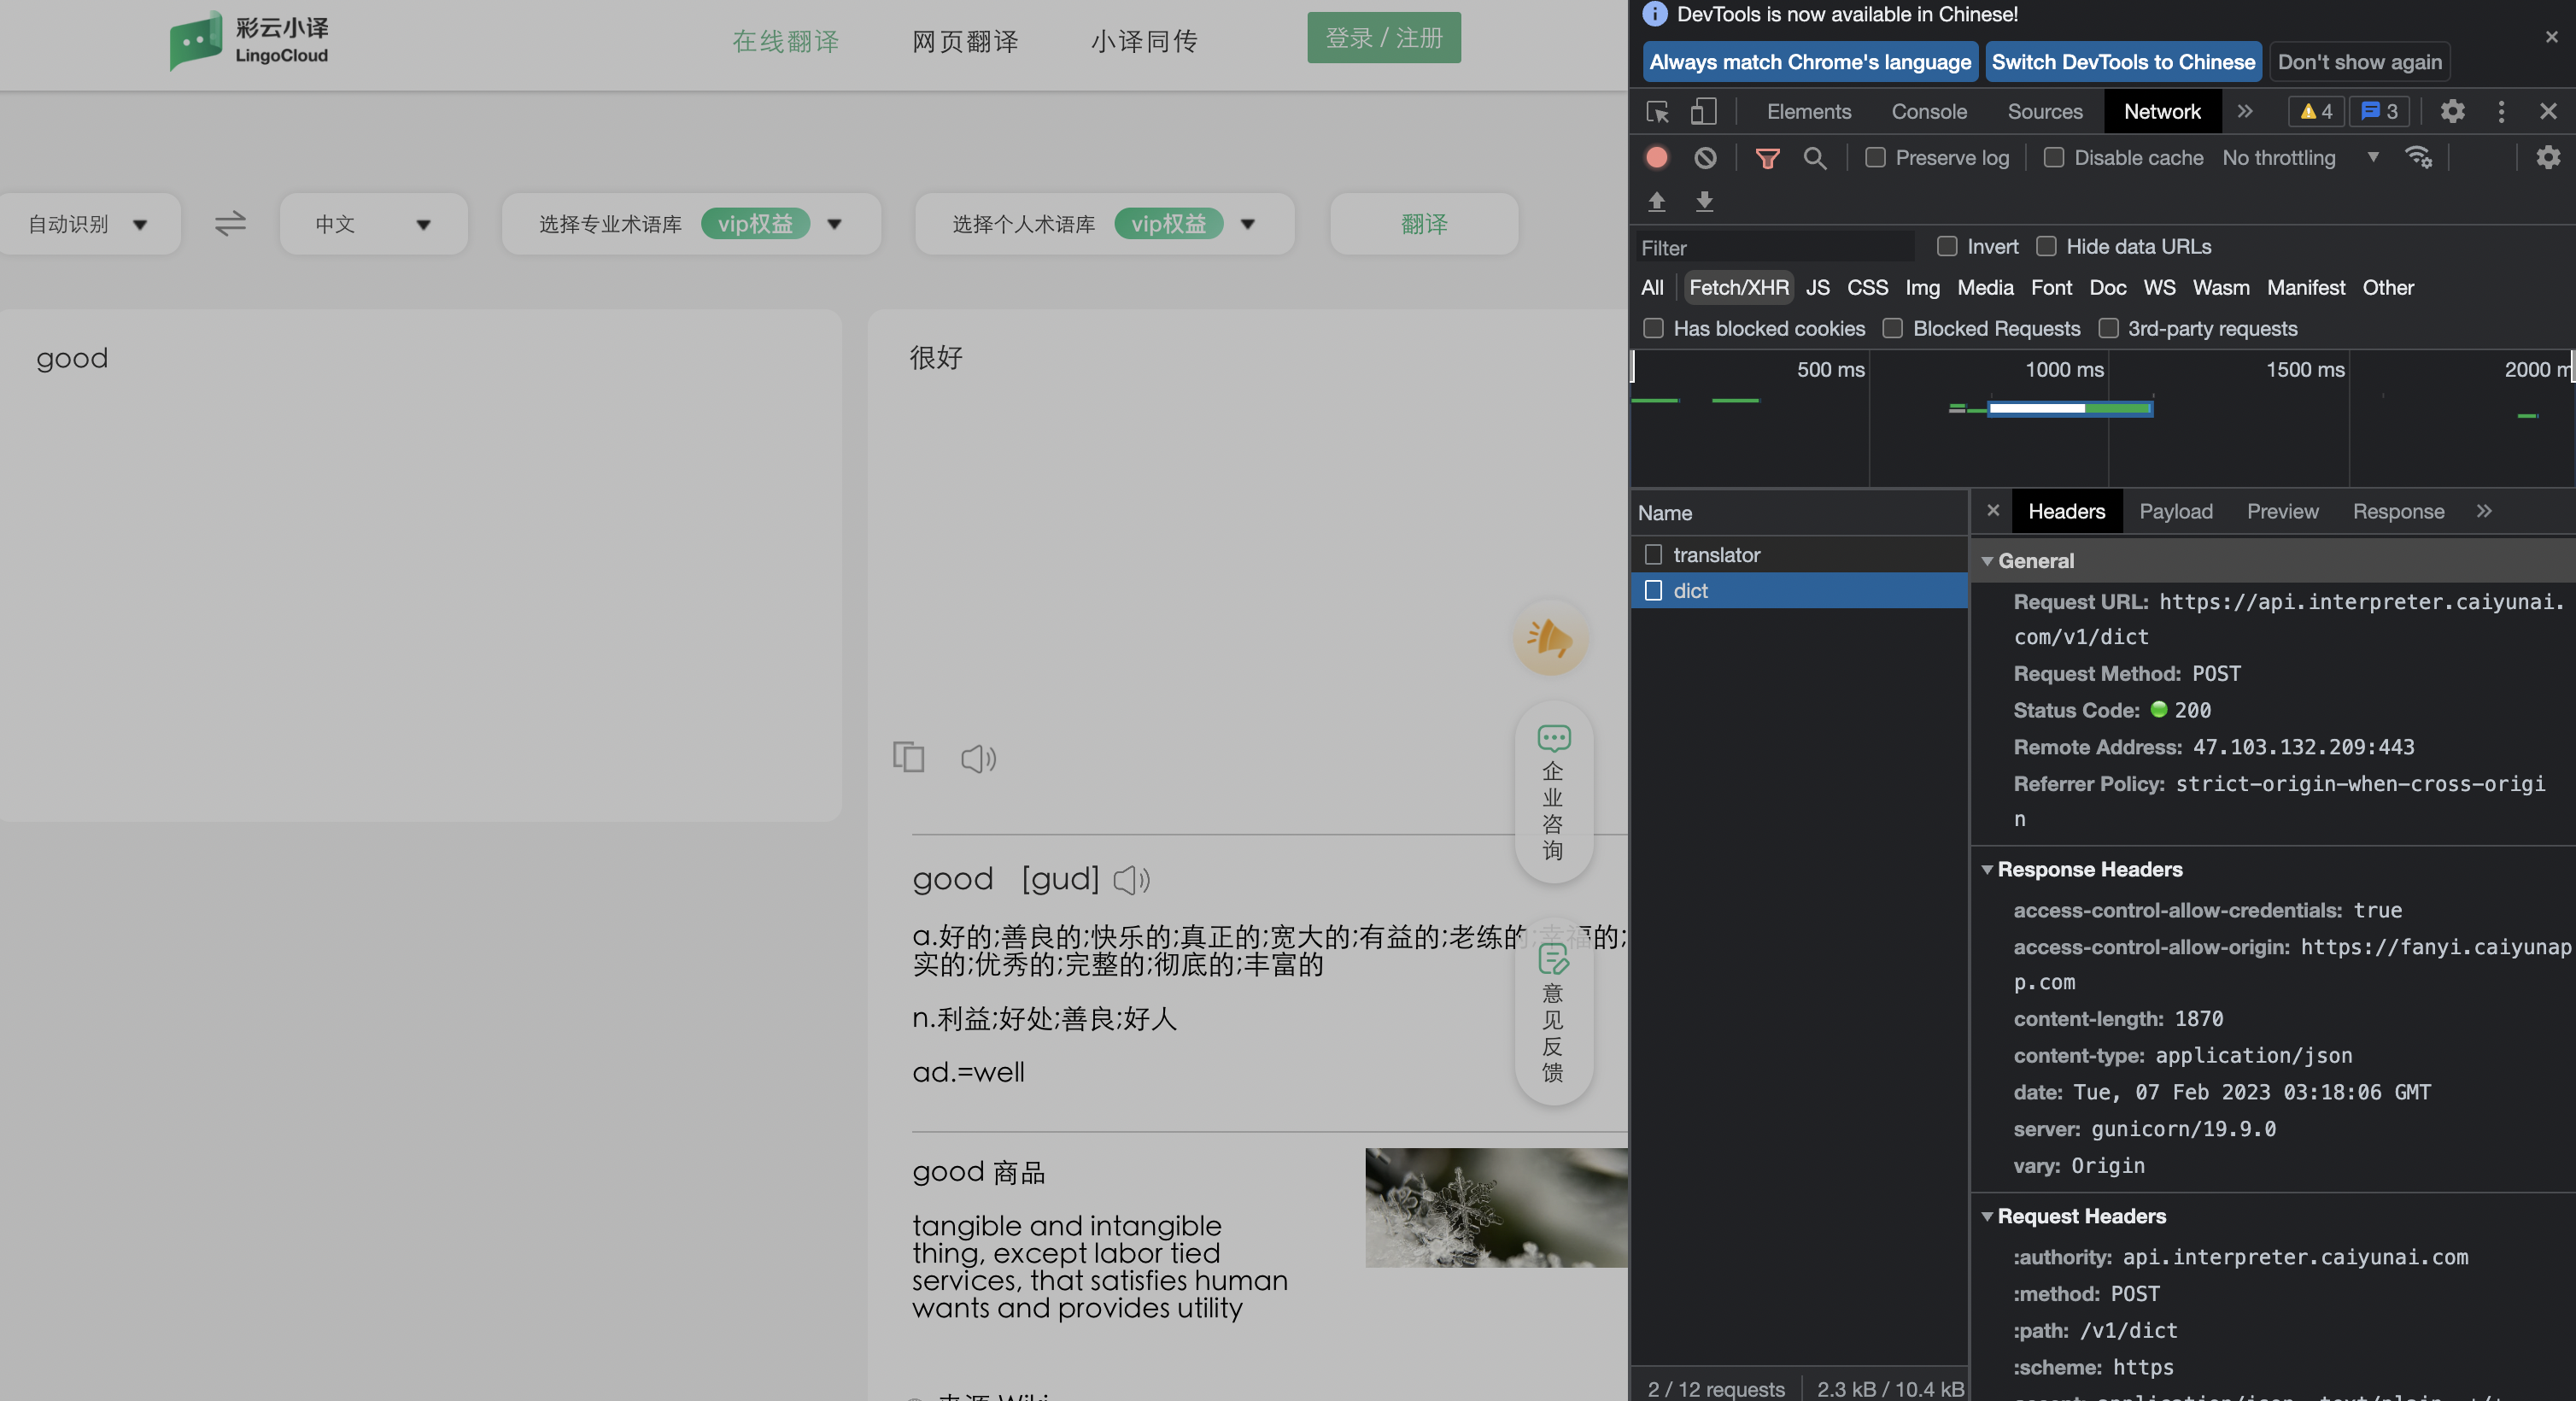Image resolution: width=2576 pixels, height=1401 pixels.
Task: Open the 自动识别 source language dropdown
Action: [88, 224]
